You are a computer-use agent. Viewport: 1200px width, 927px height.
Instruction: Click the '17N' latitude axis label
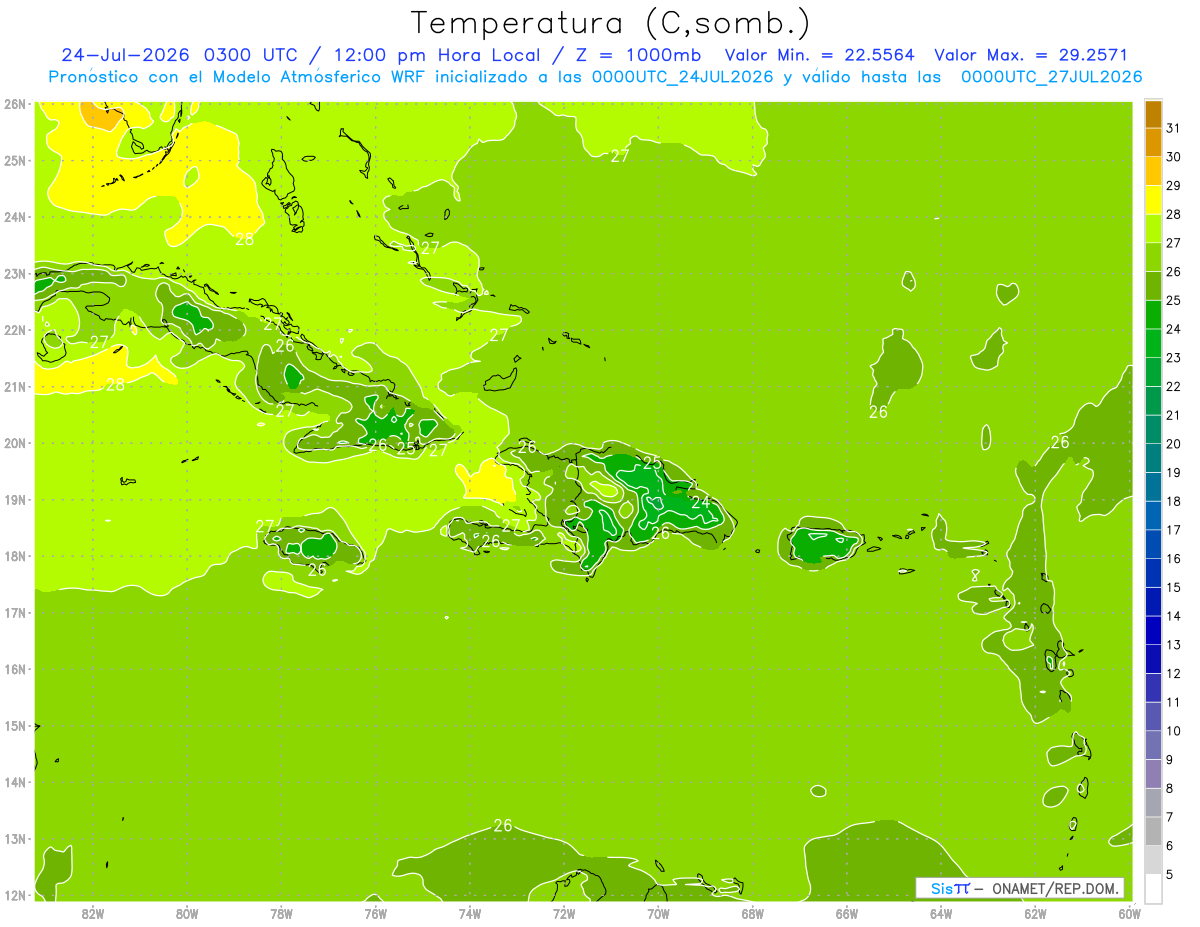coord(15,612)
